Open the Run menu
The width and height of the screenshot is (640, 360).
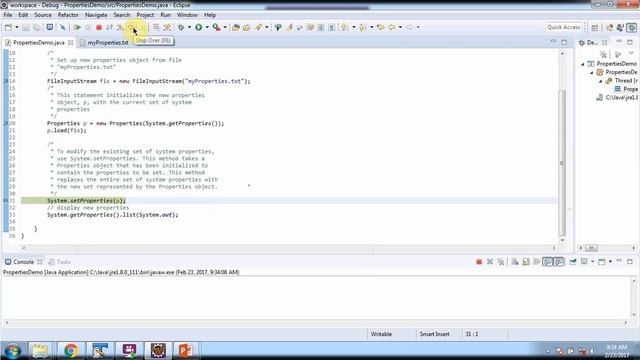point(165,15)
